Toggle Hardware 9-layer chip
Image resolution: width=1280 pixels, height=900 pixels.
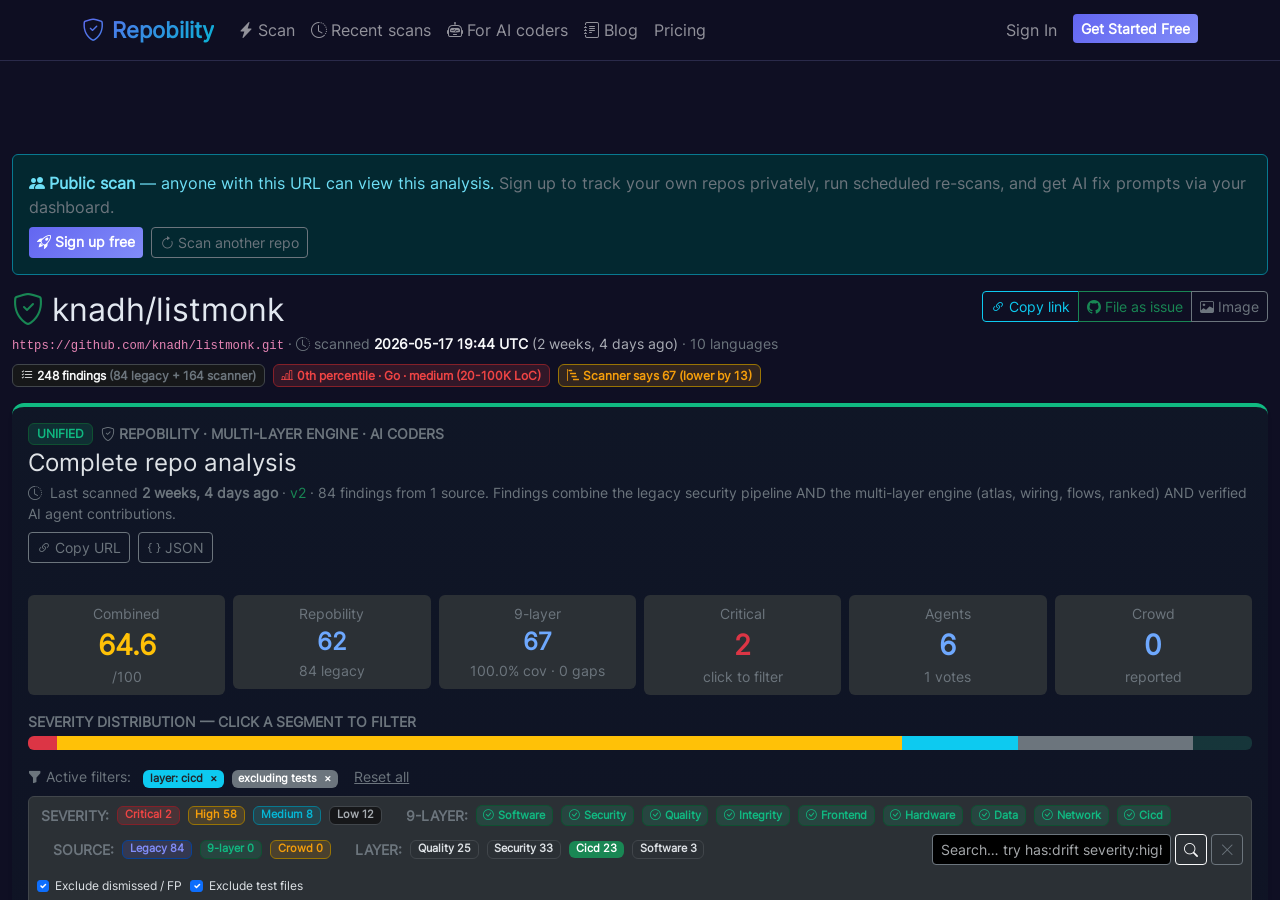tap(923, 815)
